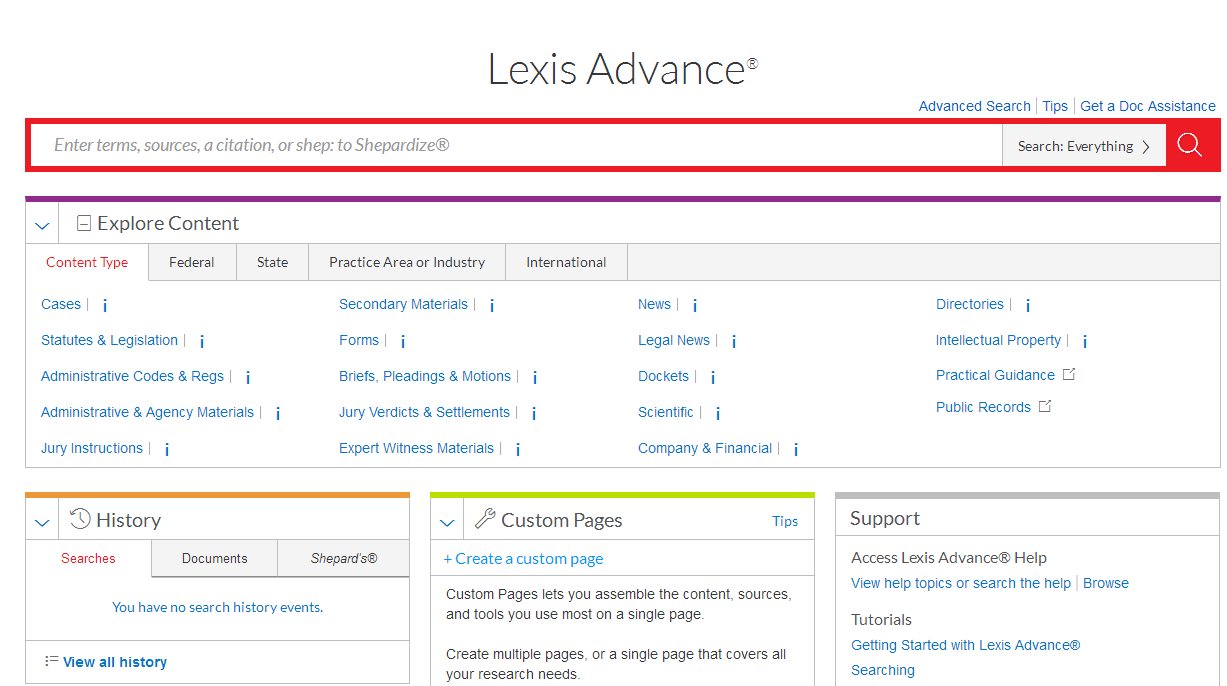Open info icon next to Directories

1028,306
